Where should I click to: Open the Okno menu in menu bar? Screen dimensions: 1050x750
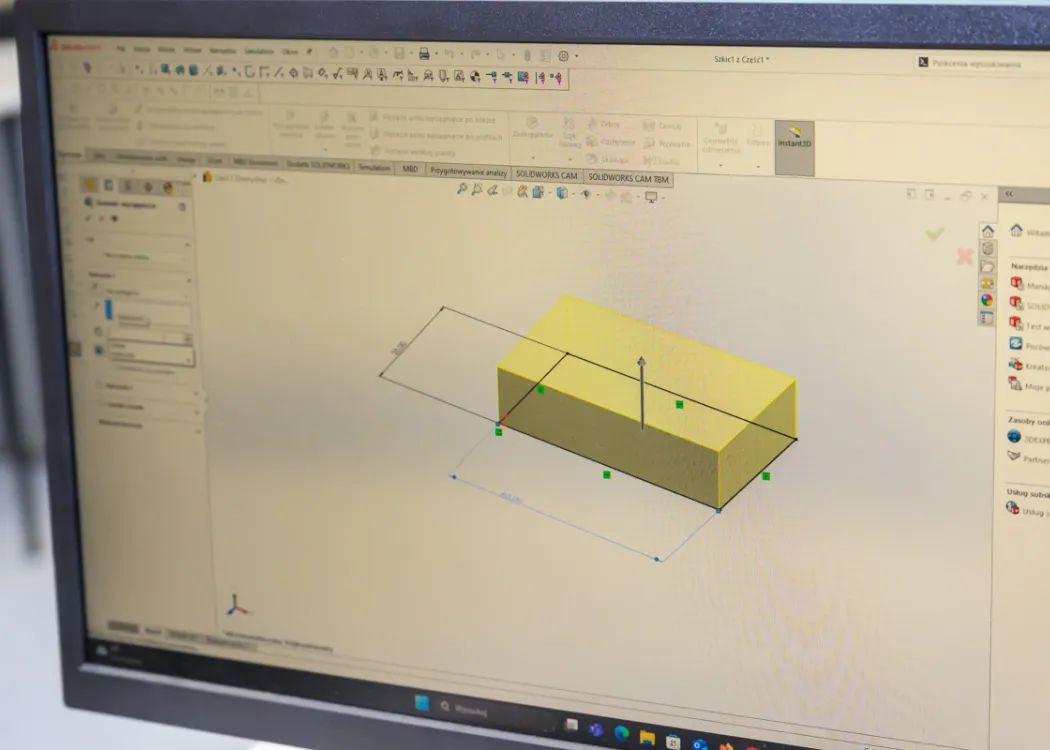(x=289, y=52)
